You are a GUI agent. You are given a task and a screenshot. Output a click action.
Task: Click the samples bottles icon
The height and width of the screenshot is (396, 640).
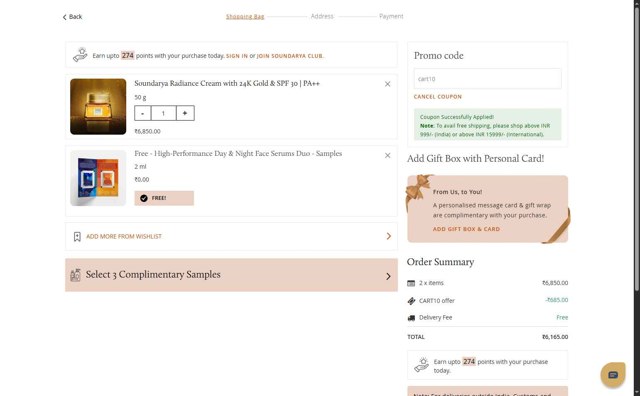coord(75,275)
